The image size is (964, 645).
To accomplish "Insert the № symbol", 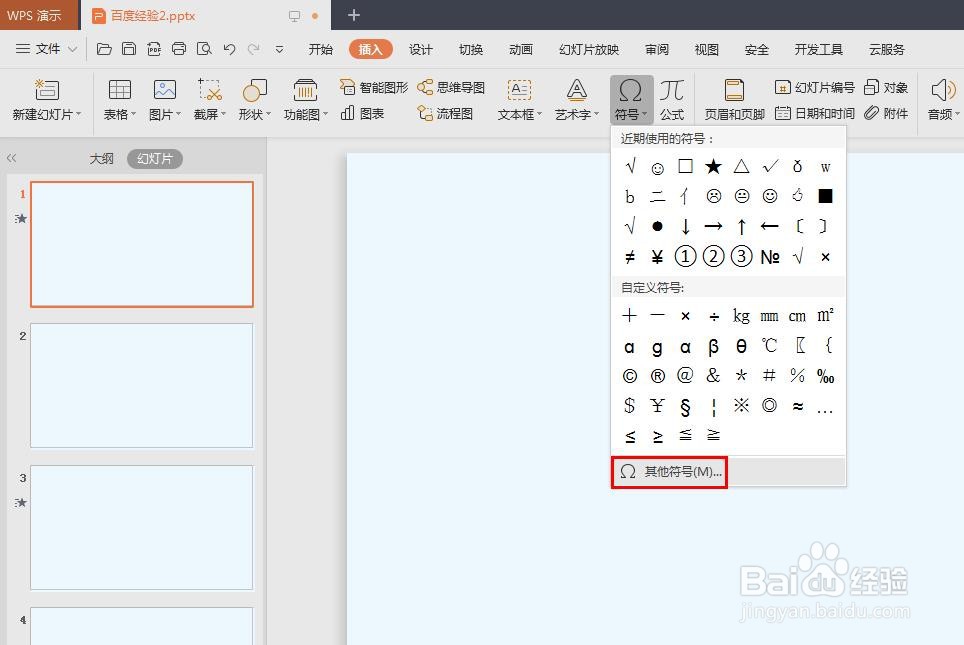I will (770, 256).
